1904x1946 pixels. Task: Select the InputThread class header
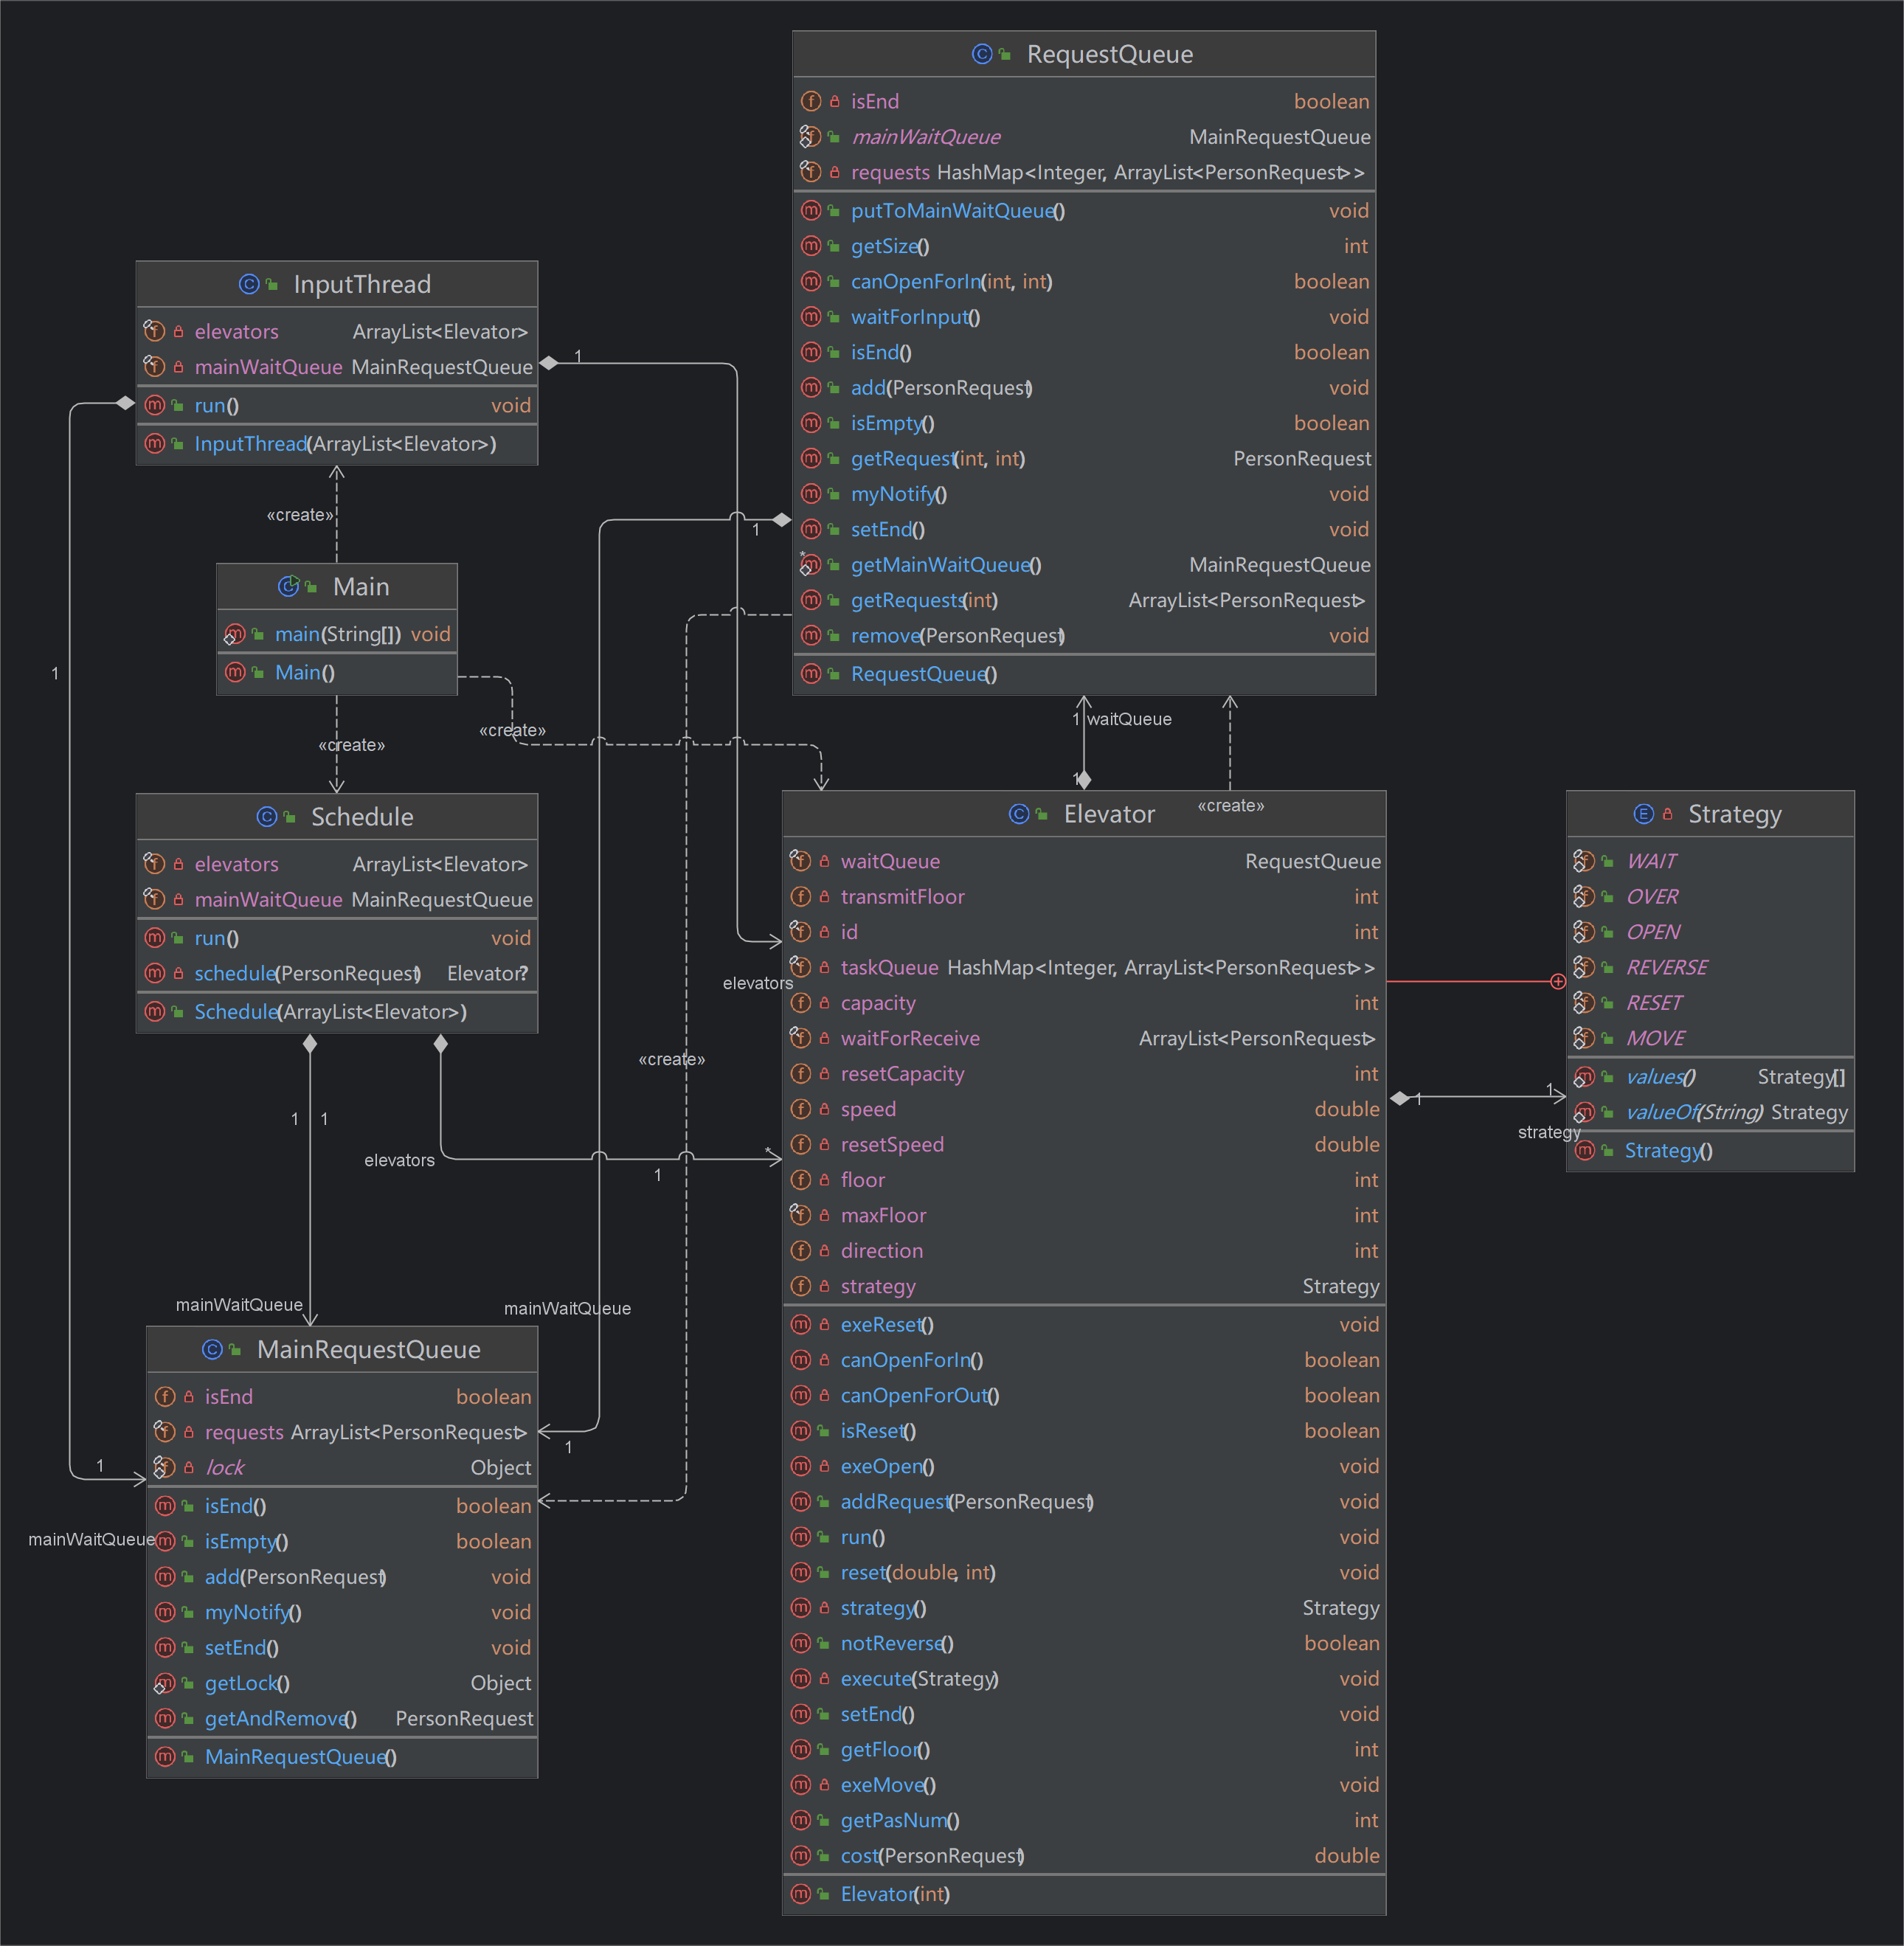coord(337,284)
